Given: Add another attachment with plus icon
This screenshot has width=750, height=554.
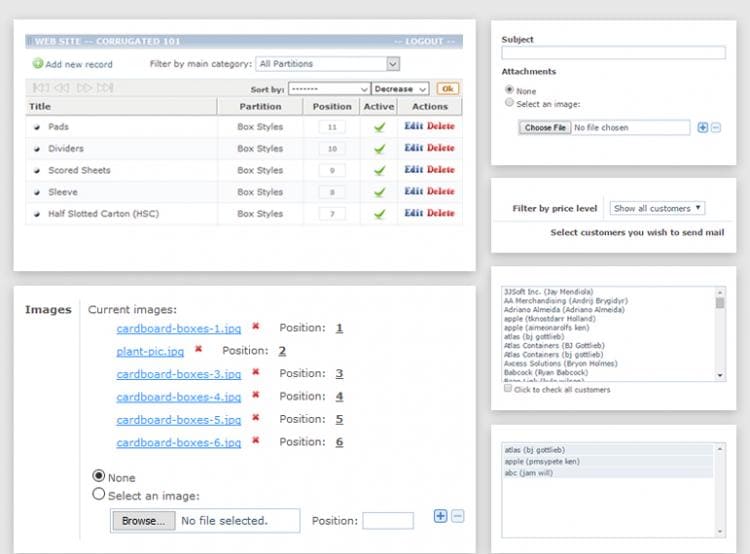Looking at the screenshot, I should tap(703, 127).
